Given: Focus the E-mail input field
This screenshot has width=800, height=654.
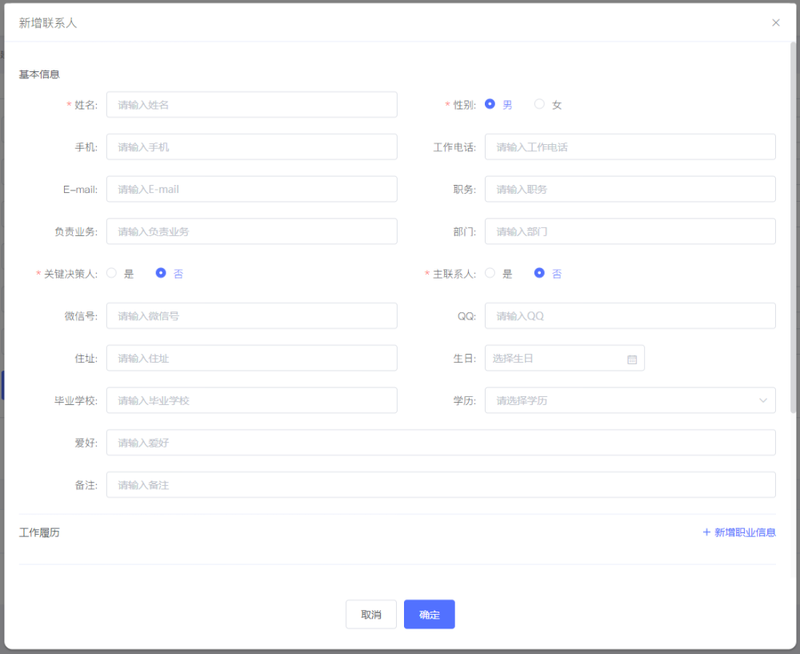Looking at the screenshot, I should pyautogui.click(x=252, y=189).
